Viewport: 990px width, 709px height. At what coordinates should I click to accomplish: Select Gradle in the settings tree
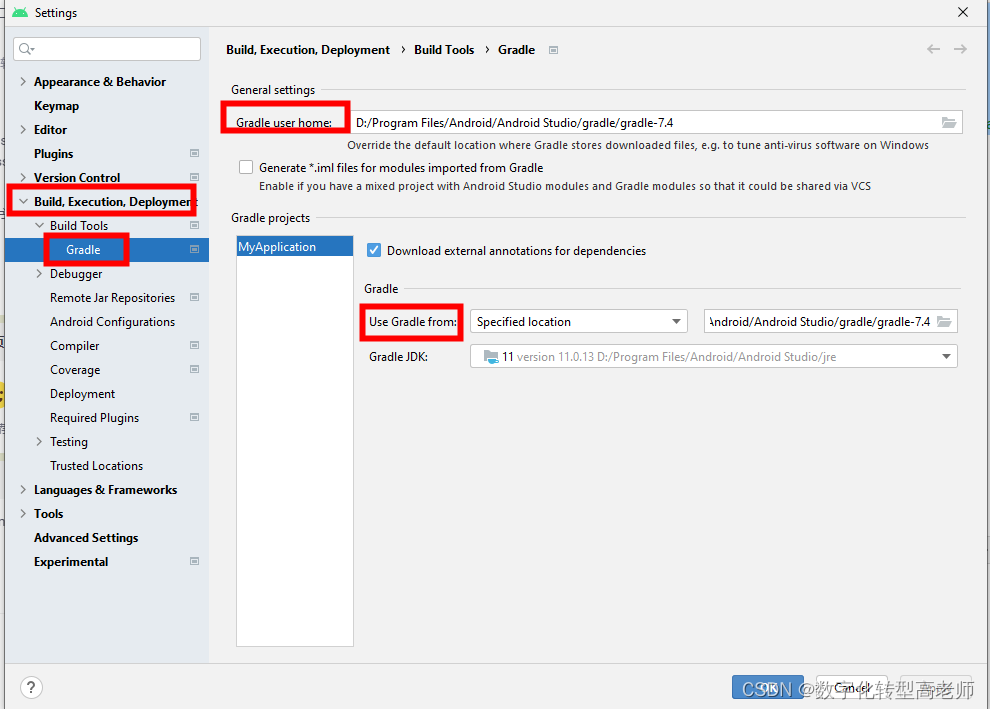pos(83,249)
